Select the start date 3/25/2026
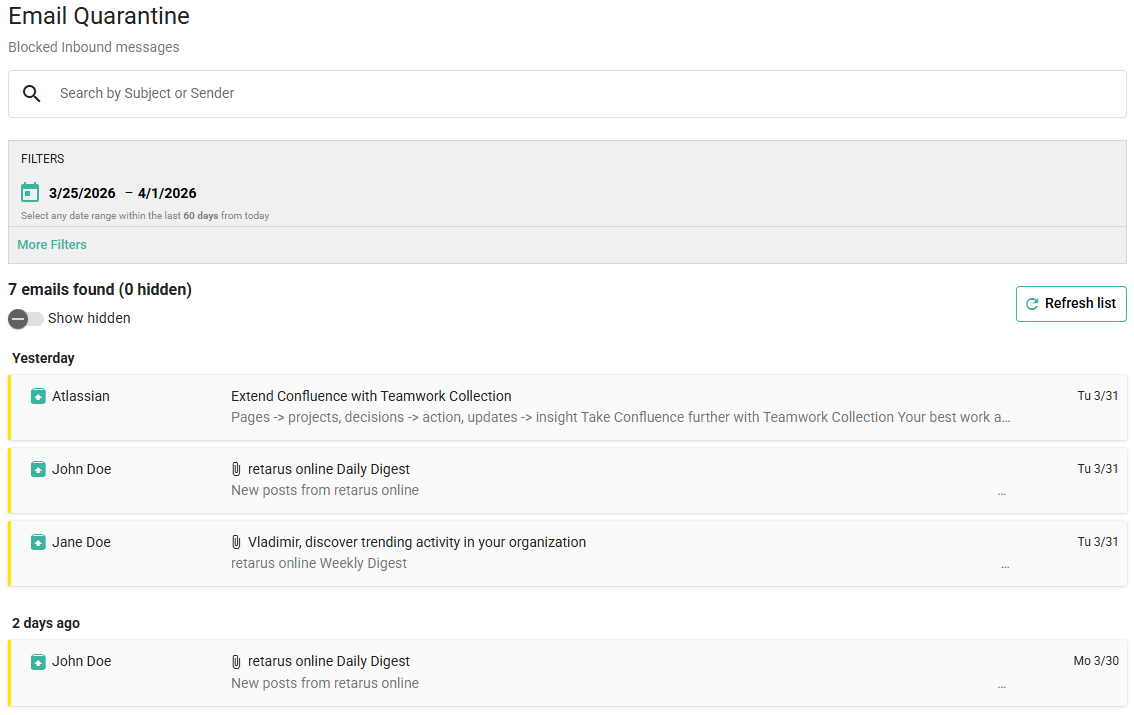Image resolution: width=1134 pixels, height=715 pixels. click(x=82, y=193)
